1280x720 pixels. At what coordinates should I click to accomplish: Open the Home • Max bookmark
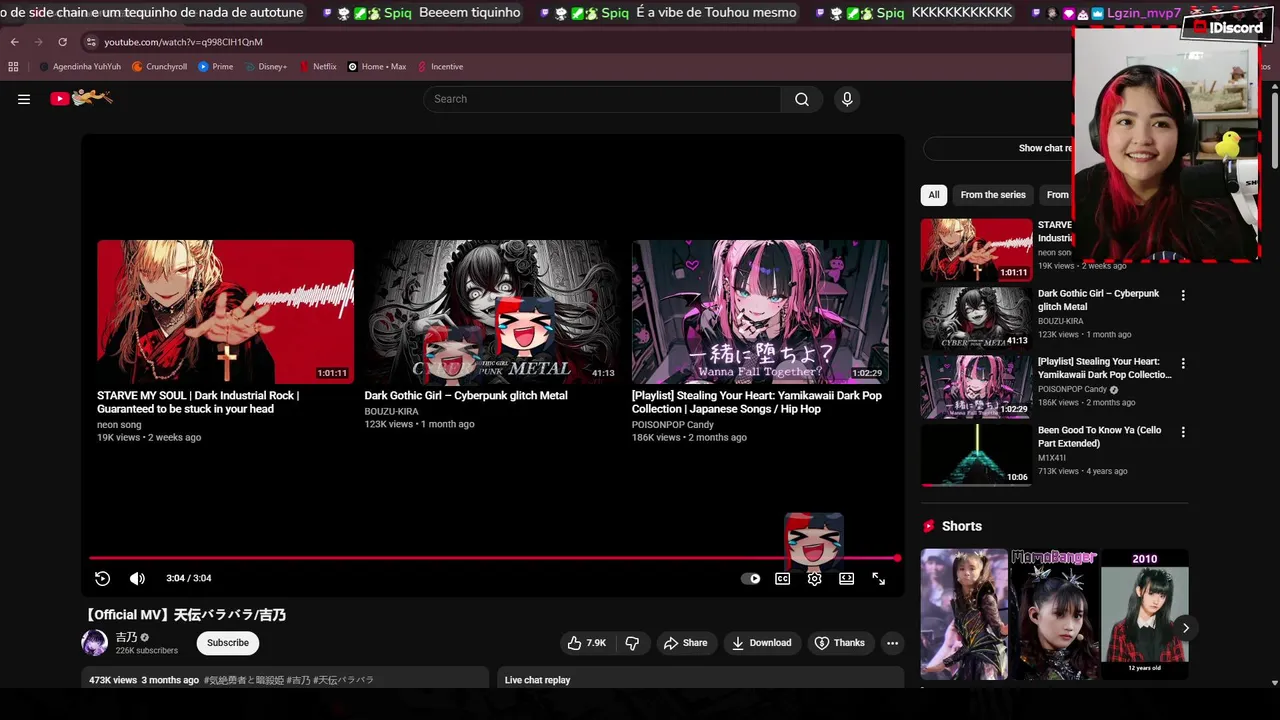[x=377, y=67]
